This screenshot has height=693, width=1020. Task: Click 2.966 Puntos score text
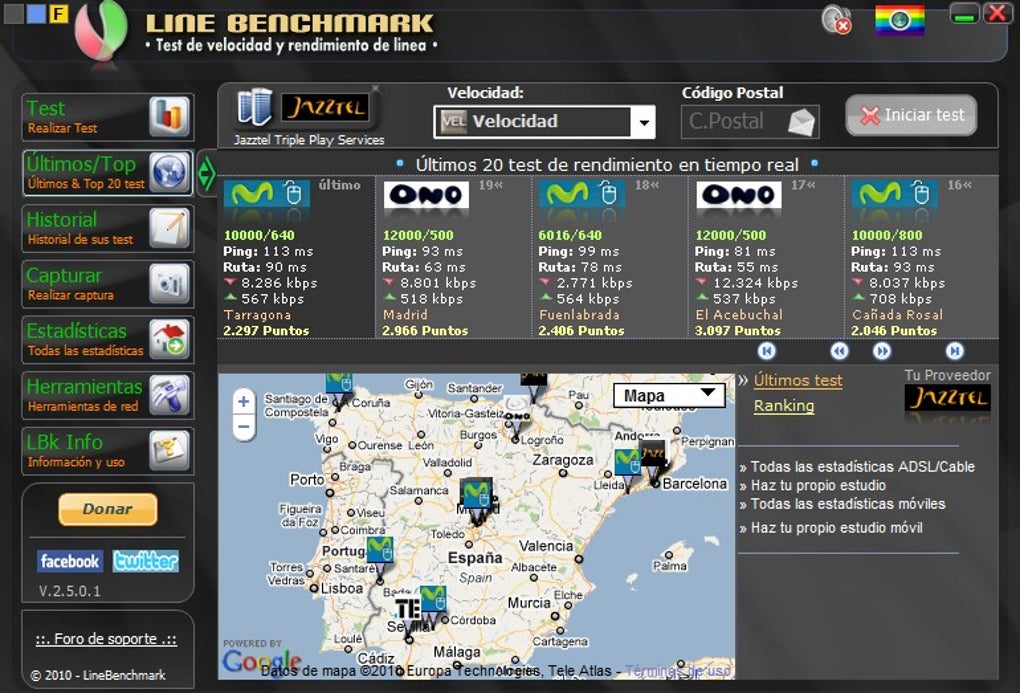point(425,331)
